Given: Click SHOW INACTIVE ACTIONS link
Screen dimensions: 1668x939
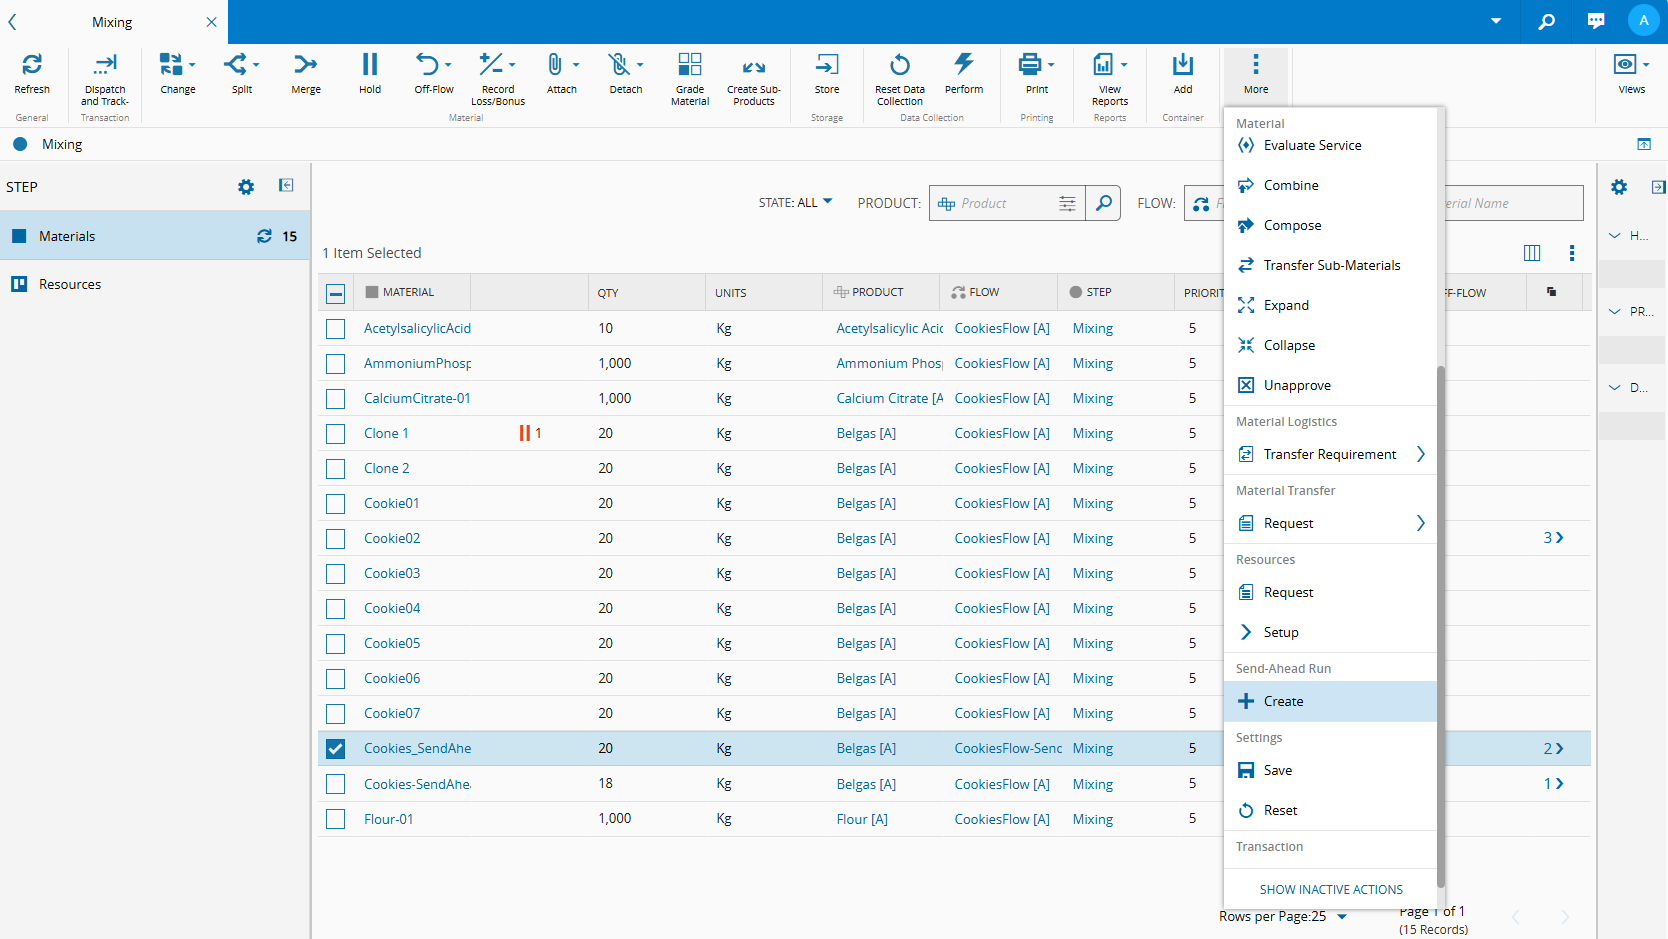Looking at the screenshot, I should (1331, 889).
